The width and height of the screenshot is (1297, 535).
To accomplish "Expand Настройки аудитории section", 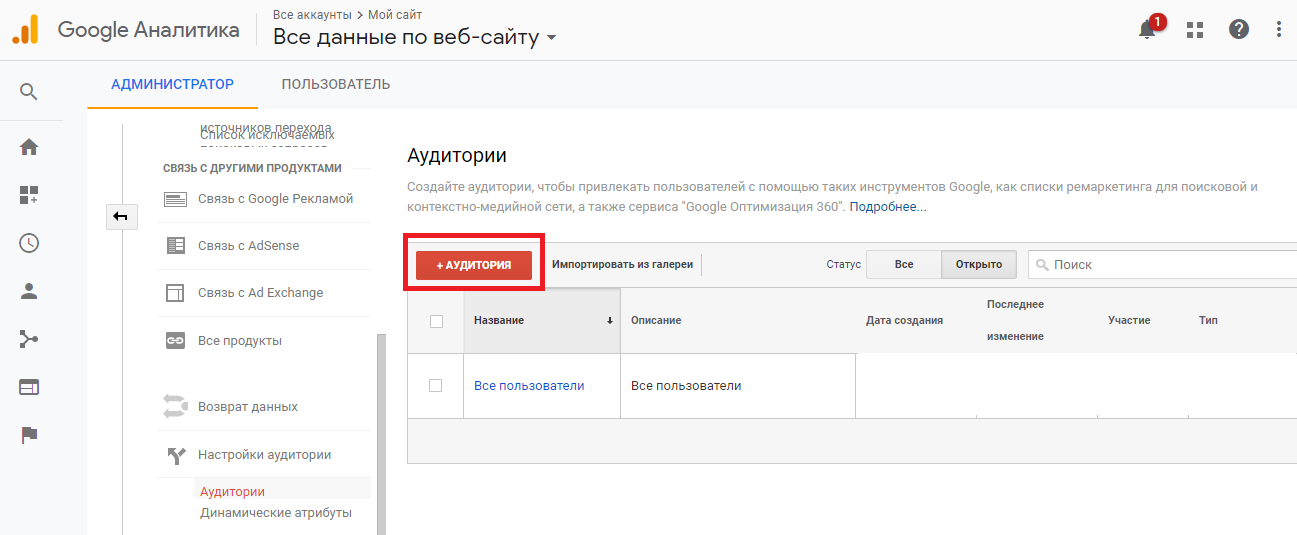I will [x=264, y=455].
